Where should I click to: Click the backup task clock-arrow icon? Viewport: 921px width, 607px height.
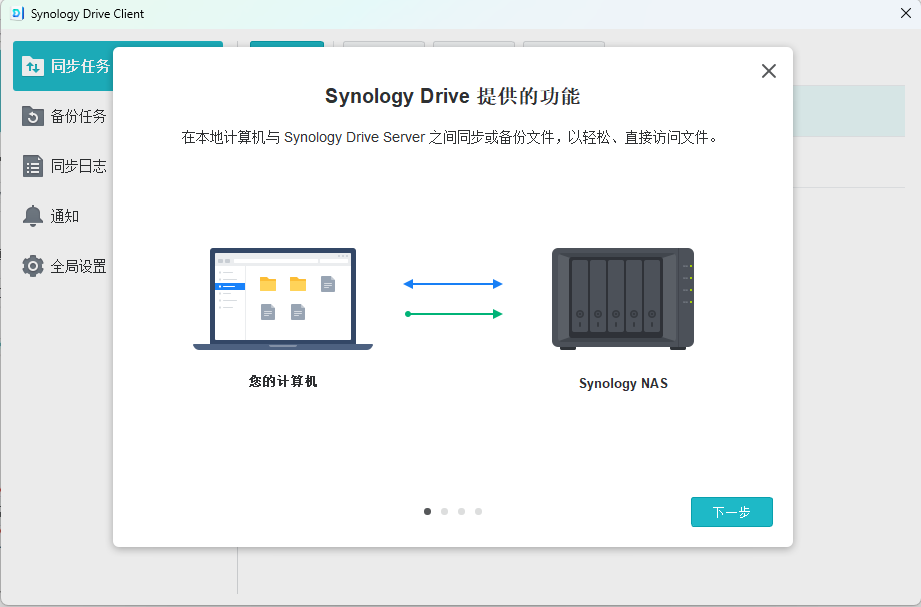click(x=33, y=116)
